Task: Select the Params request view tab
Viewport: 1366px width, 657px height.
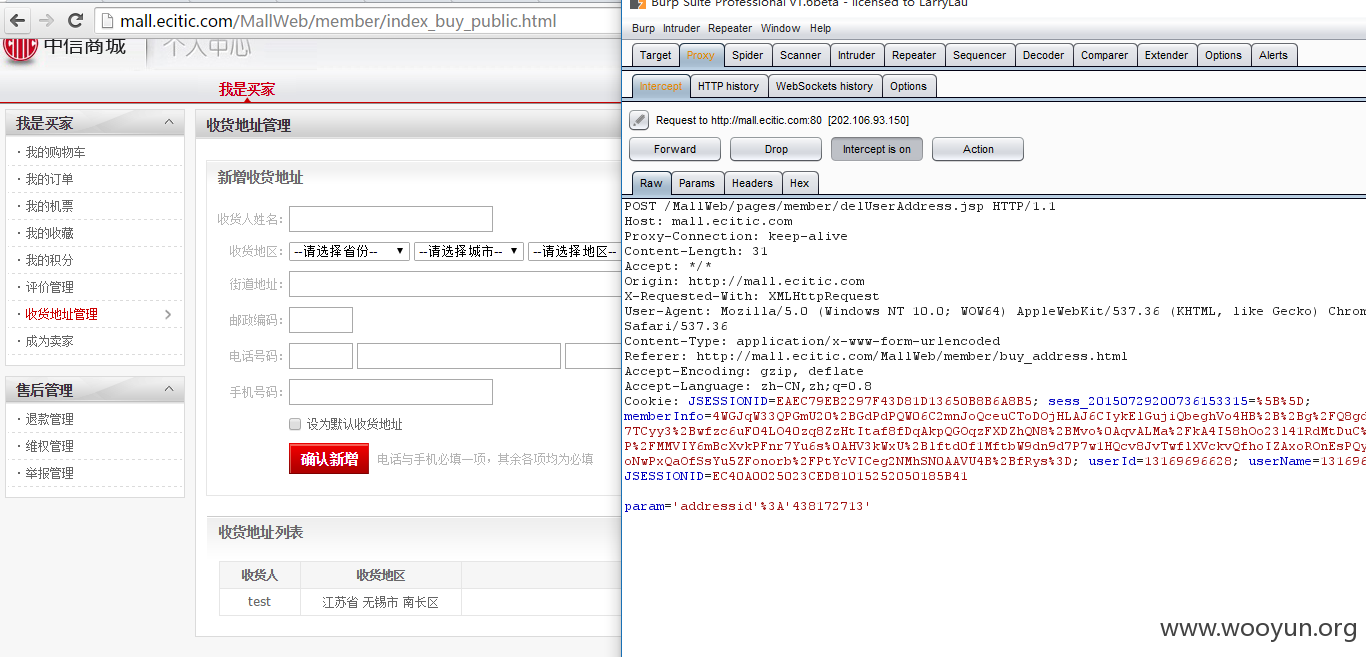Action: click(696, 183)
